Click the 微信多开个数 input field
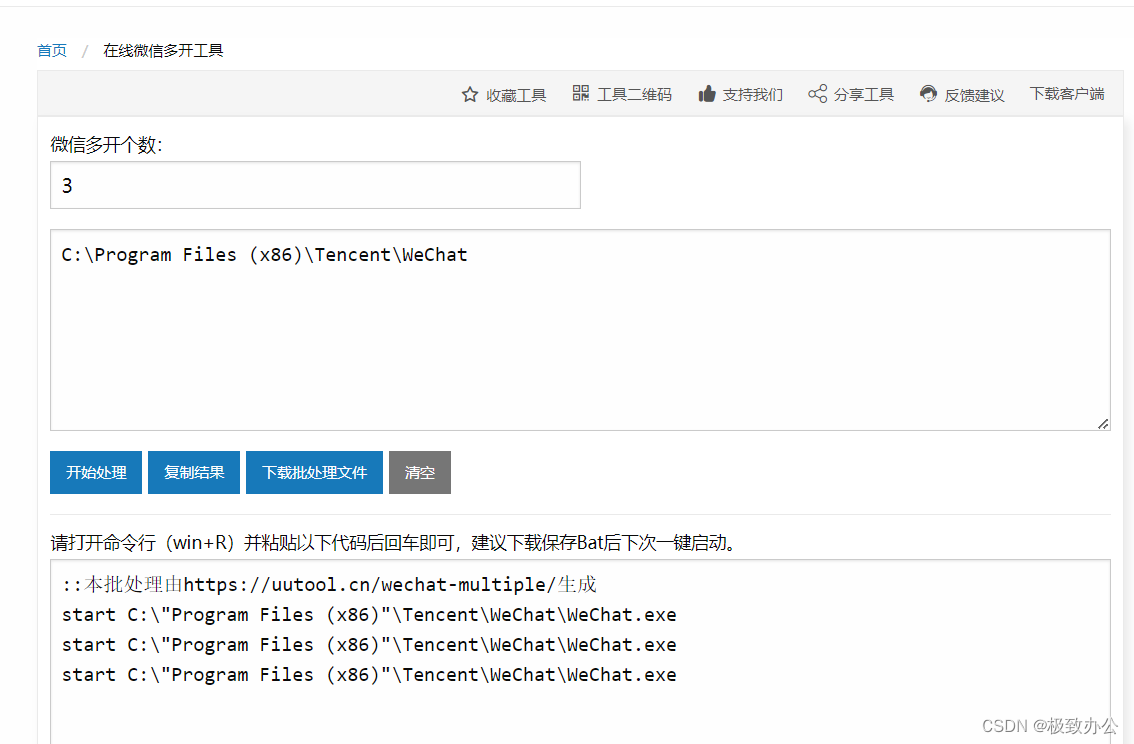Viewport: 1134px width, 744px height. click(315, 185)
